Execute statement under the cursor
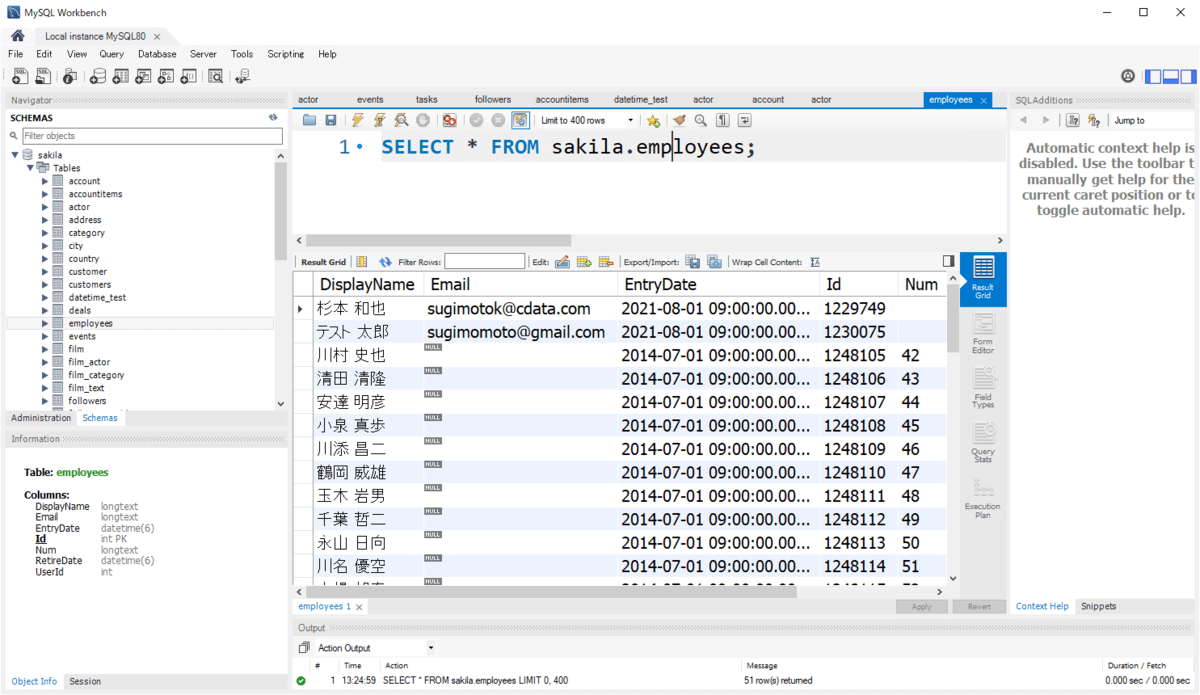The width and height of the screenshot is (1200, 695). [x=379, y=120]
